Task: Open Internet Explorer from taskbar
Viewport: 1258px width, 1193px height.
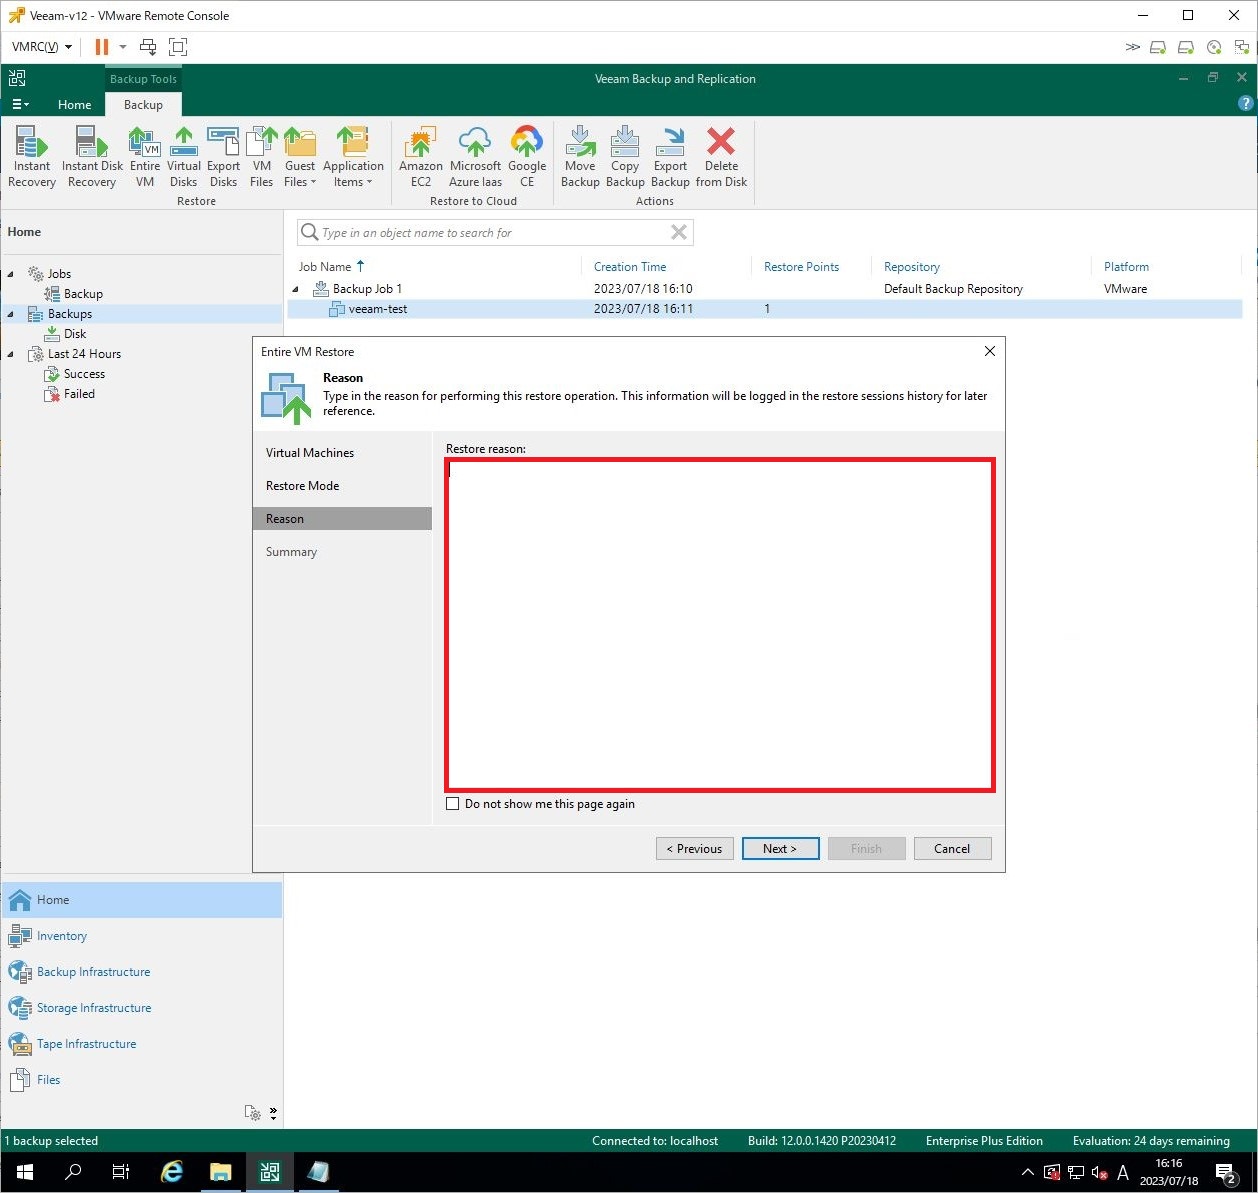Action: 172,1172
